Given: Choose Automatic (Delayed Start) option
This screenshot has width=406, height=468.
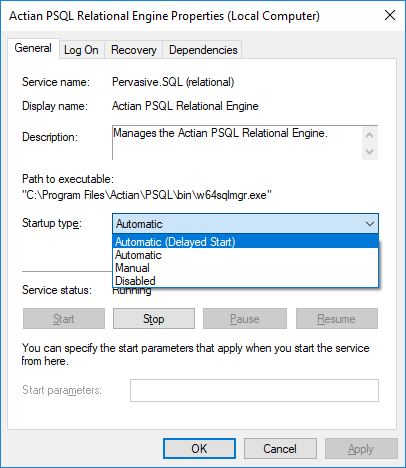Looking at the screenshot, I should pyautogui.click(x=245, y=242).
